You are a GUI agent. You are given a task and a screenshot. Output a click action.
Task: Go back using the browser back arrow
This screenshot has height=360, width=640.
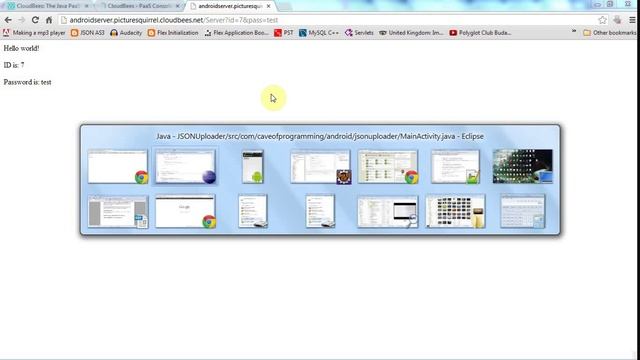pos(8,20)
